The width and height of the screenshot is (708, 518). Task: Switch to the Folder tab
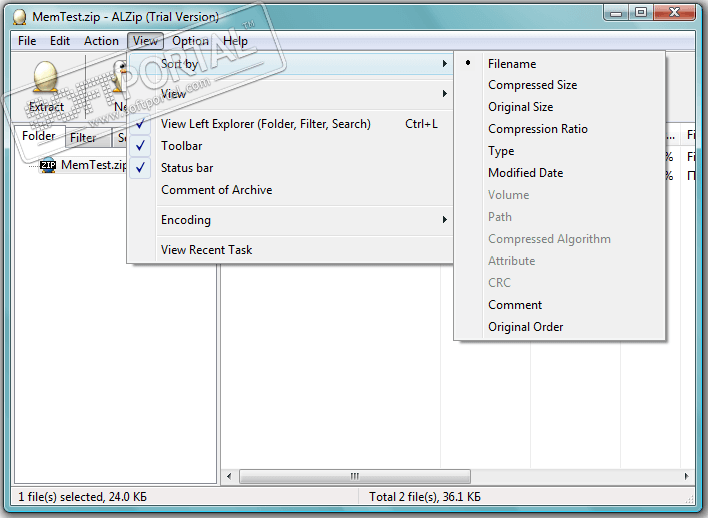pyautogui.click(x=39, y=136)
